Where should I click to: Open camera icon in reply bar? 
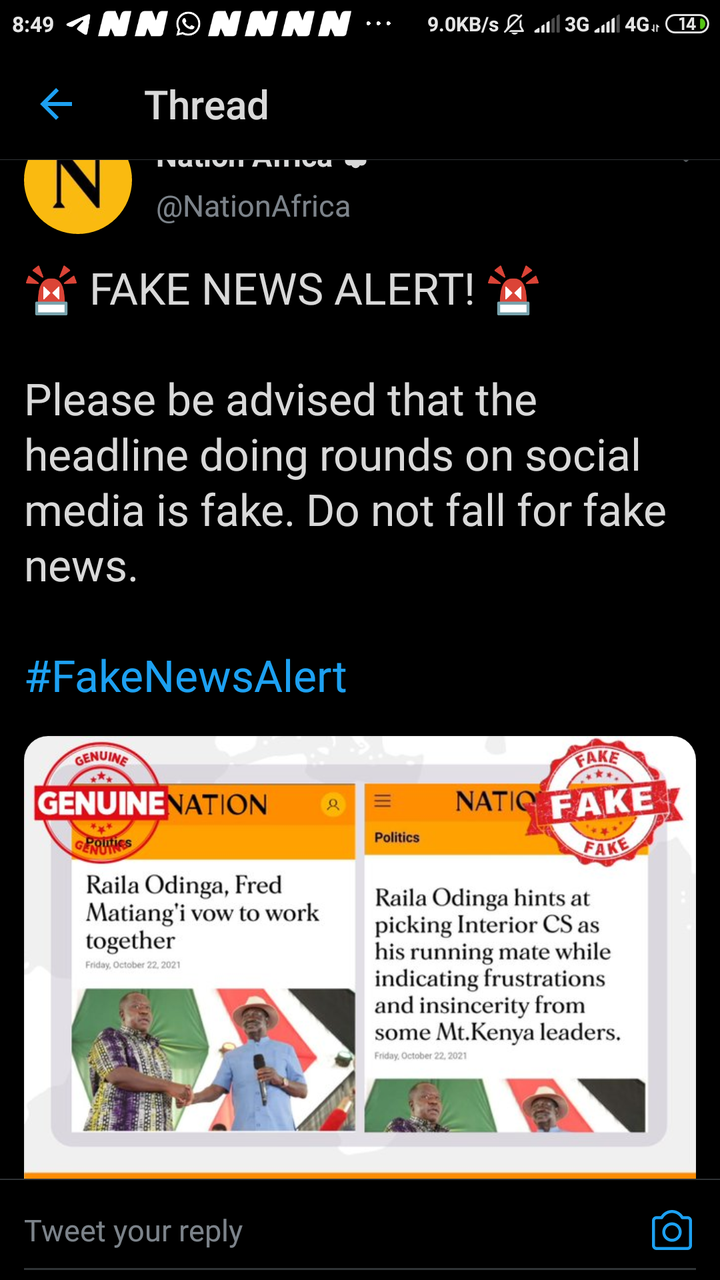671,1230
